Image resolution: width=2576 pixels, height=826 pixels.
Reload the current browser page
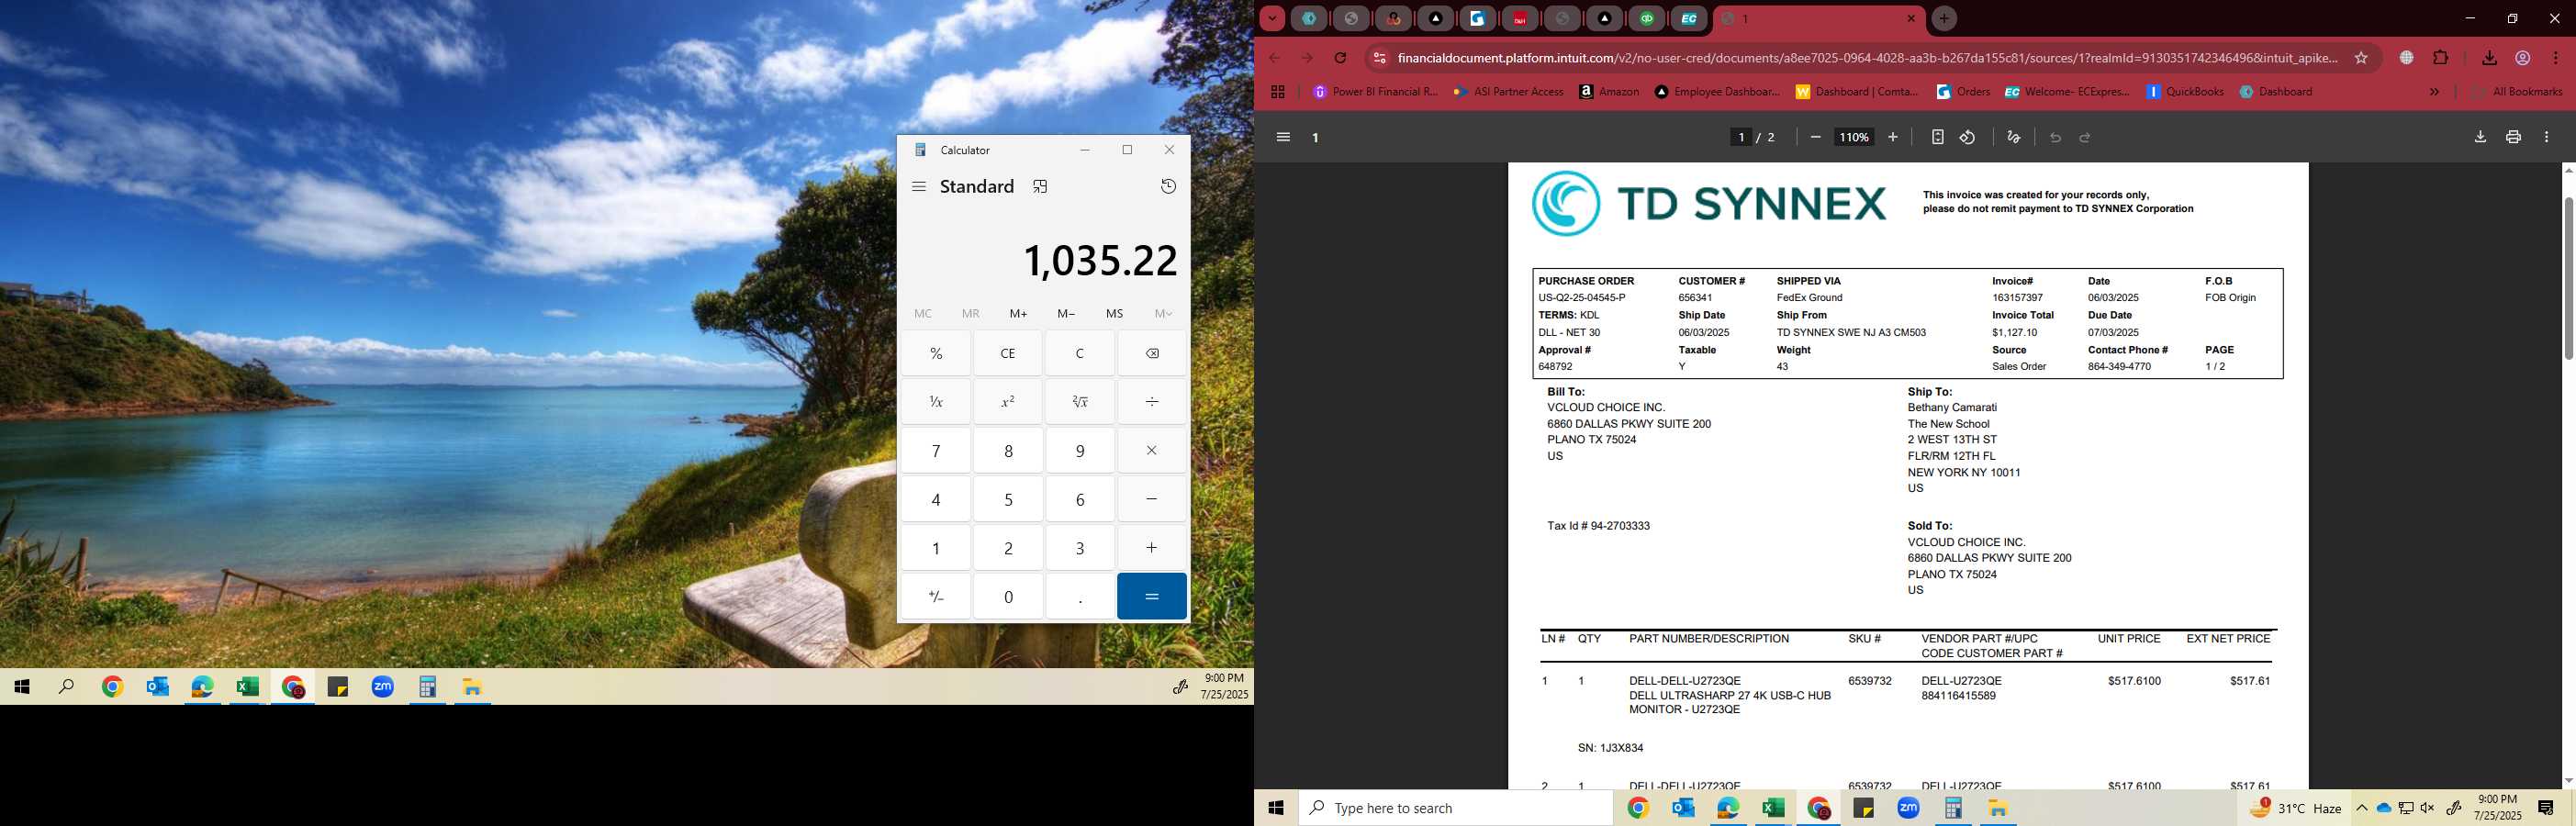[1340, 58]
